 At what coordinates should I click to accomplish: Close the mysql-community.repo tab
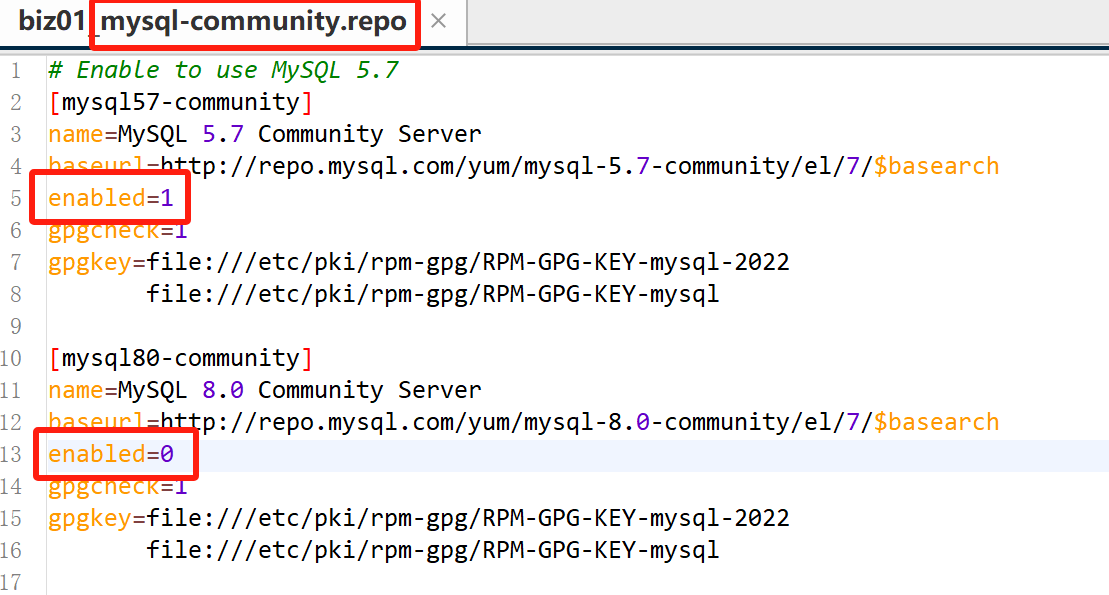(439, 21)
